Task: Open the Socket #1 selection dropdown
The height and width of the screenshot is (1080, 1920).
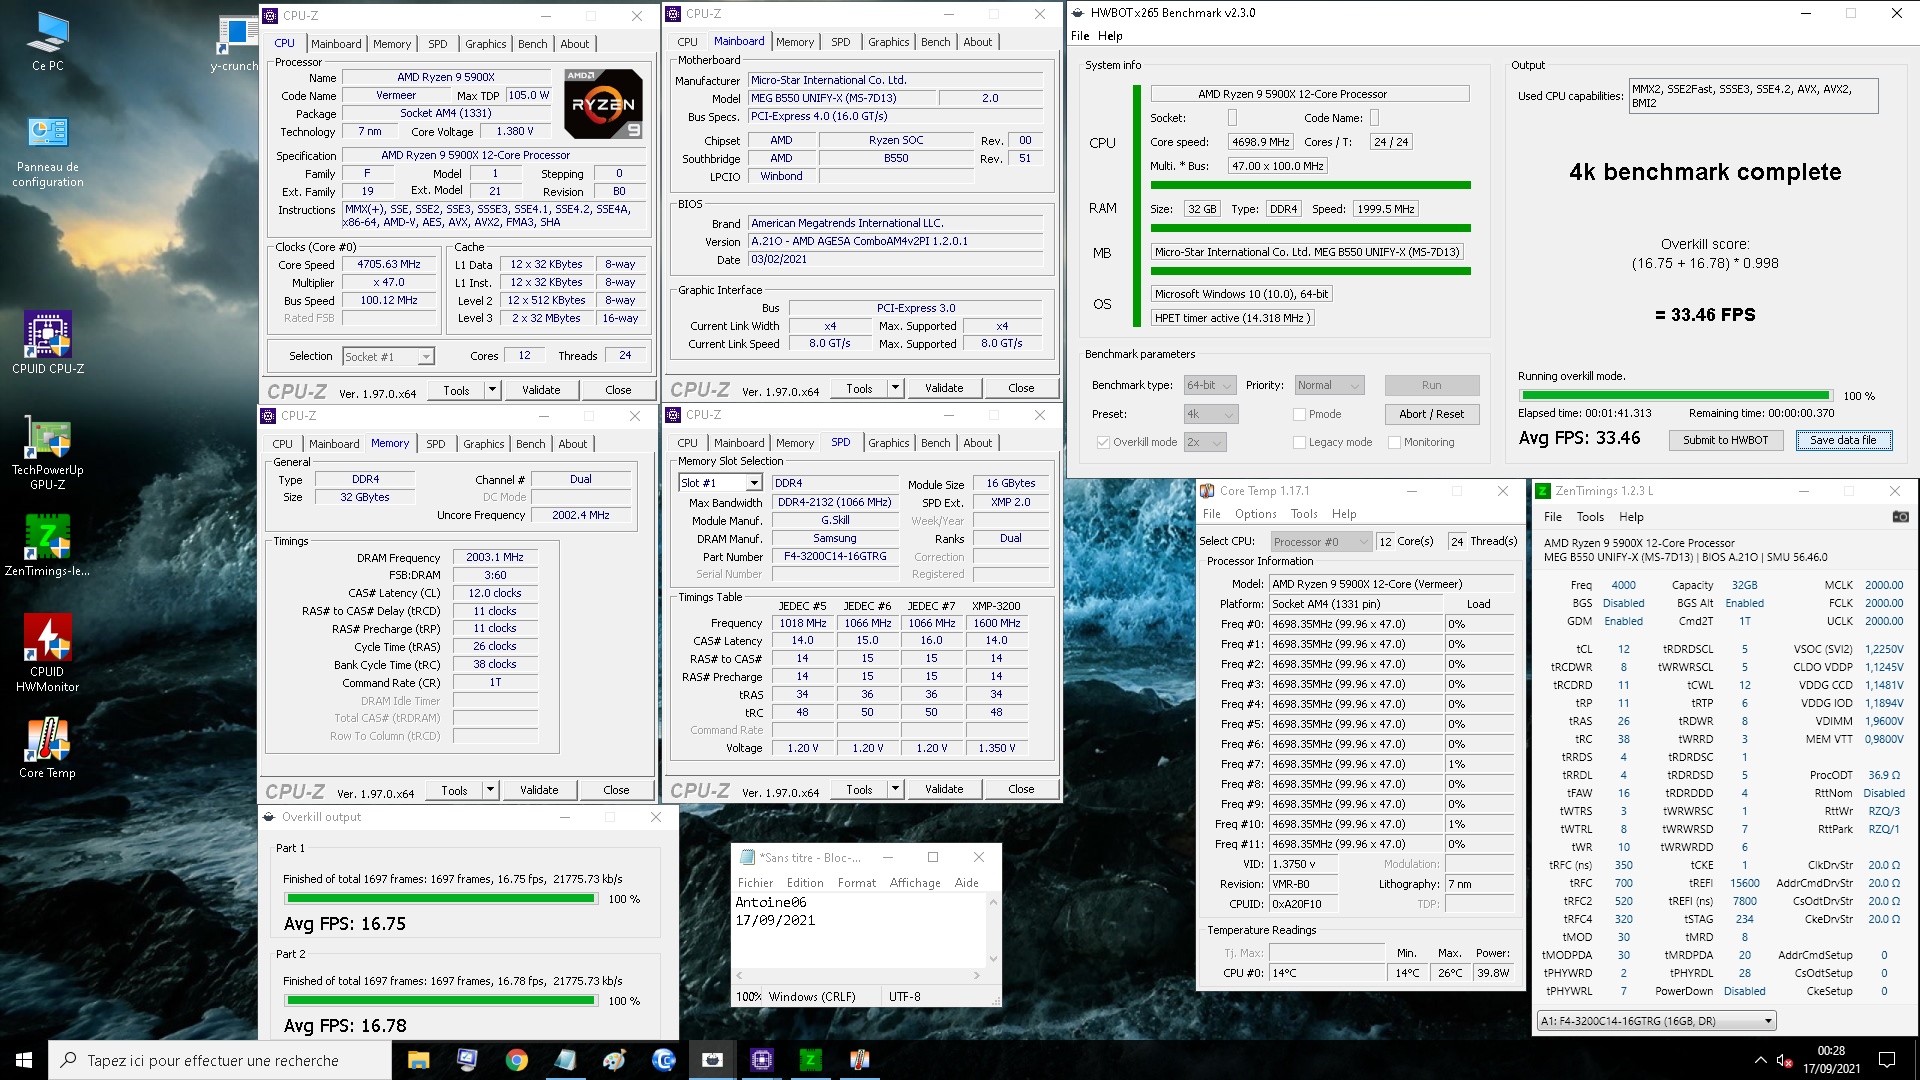Action: pyautogui.click(x=388, y=356)
